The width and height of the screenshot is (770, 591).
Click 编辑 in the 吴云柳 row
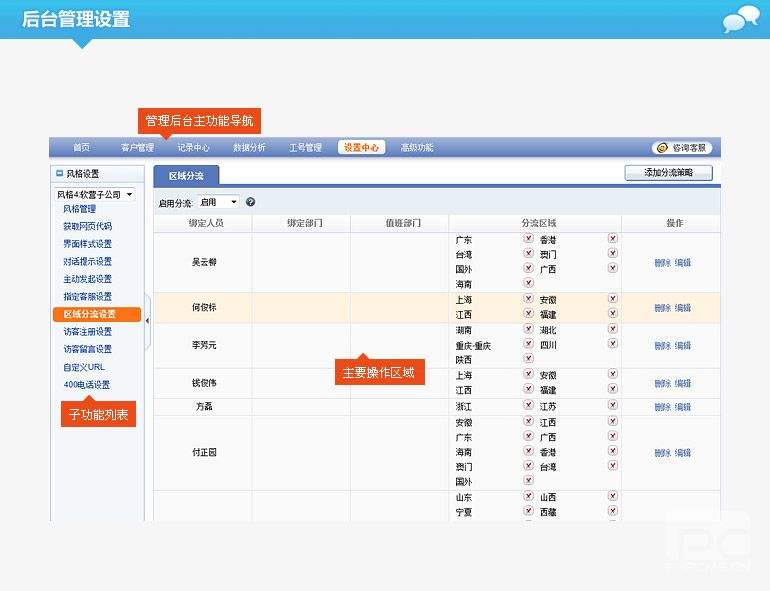pyautogui.click(x=683, y=263)
